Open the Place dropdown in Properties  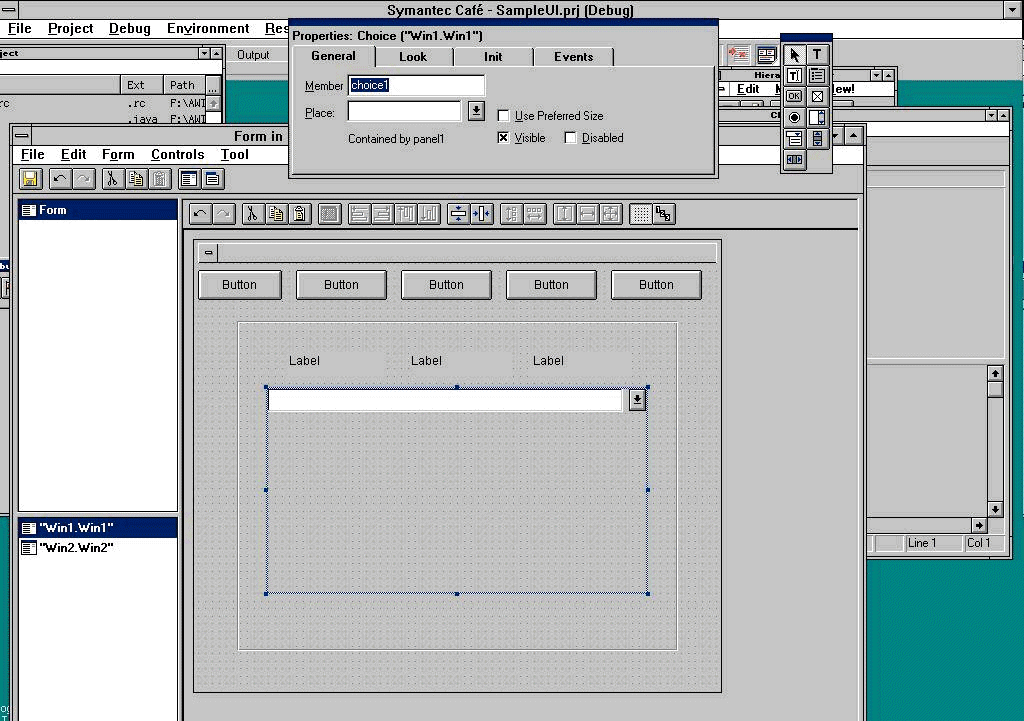pos(476,111)
